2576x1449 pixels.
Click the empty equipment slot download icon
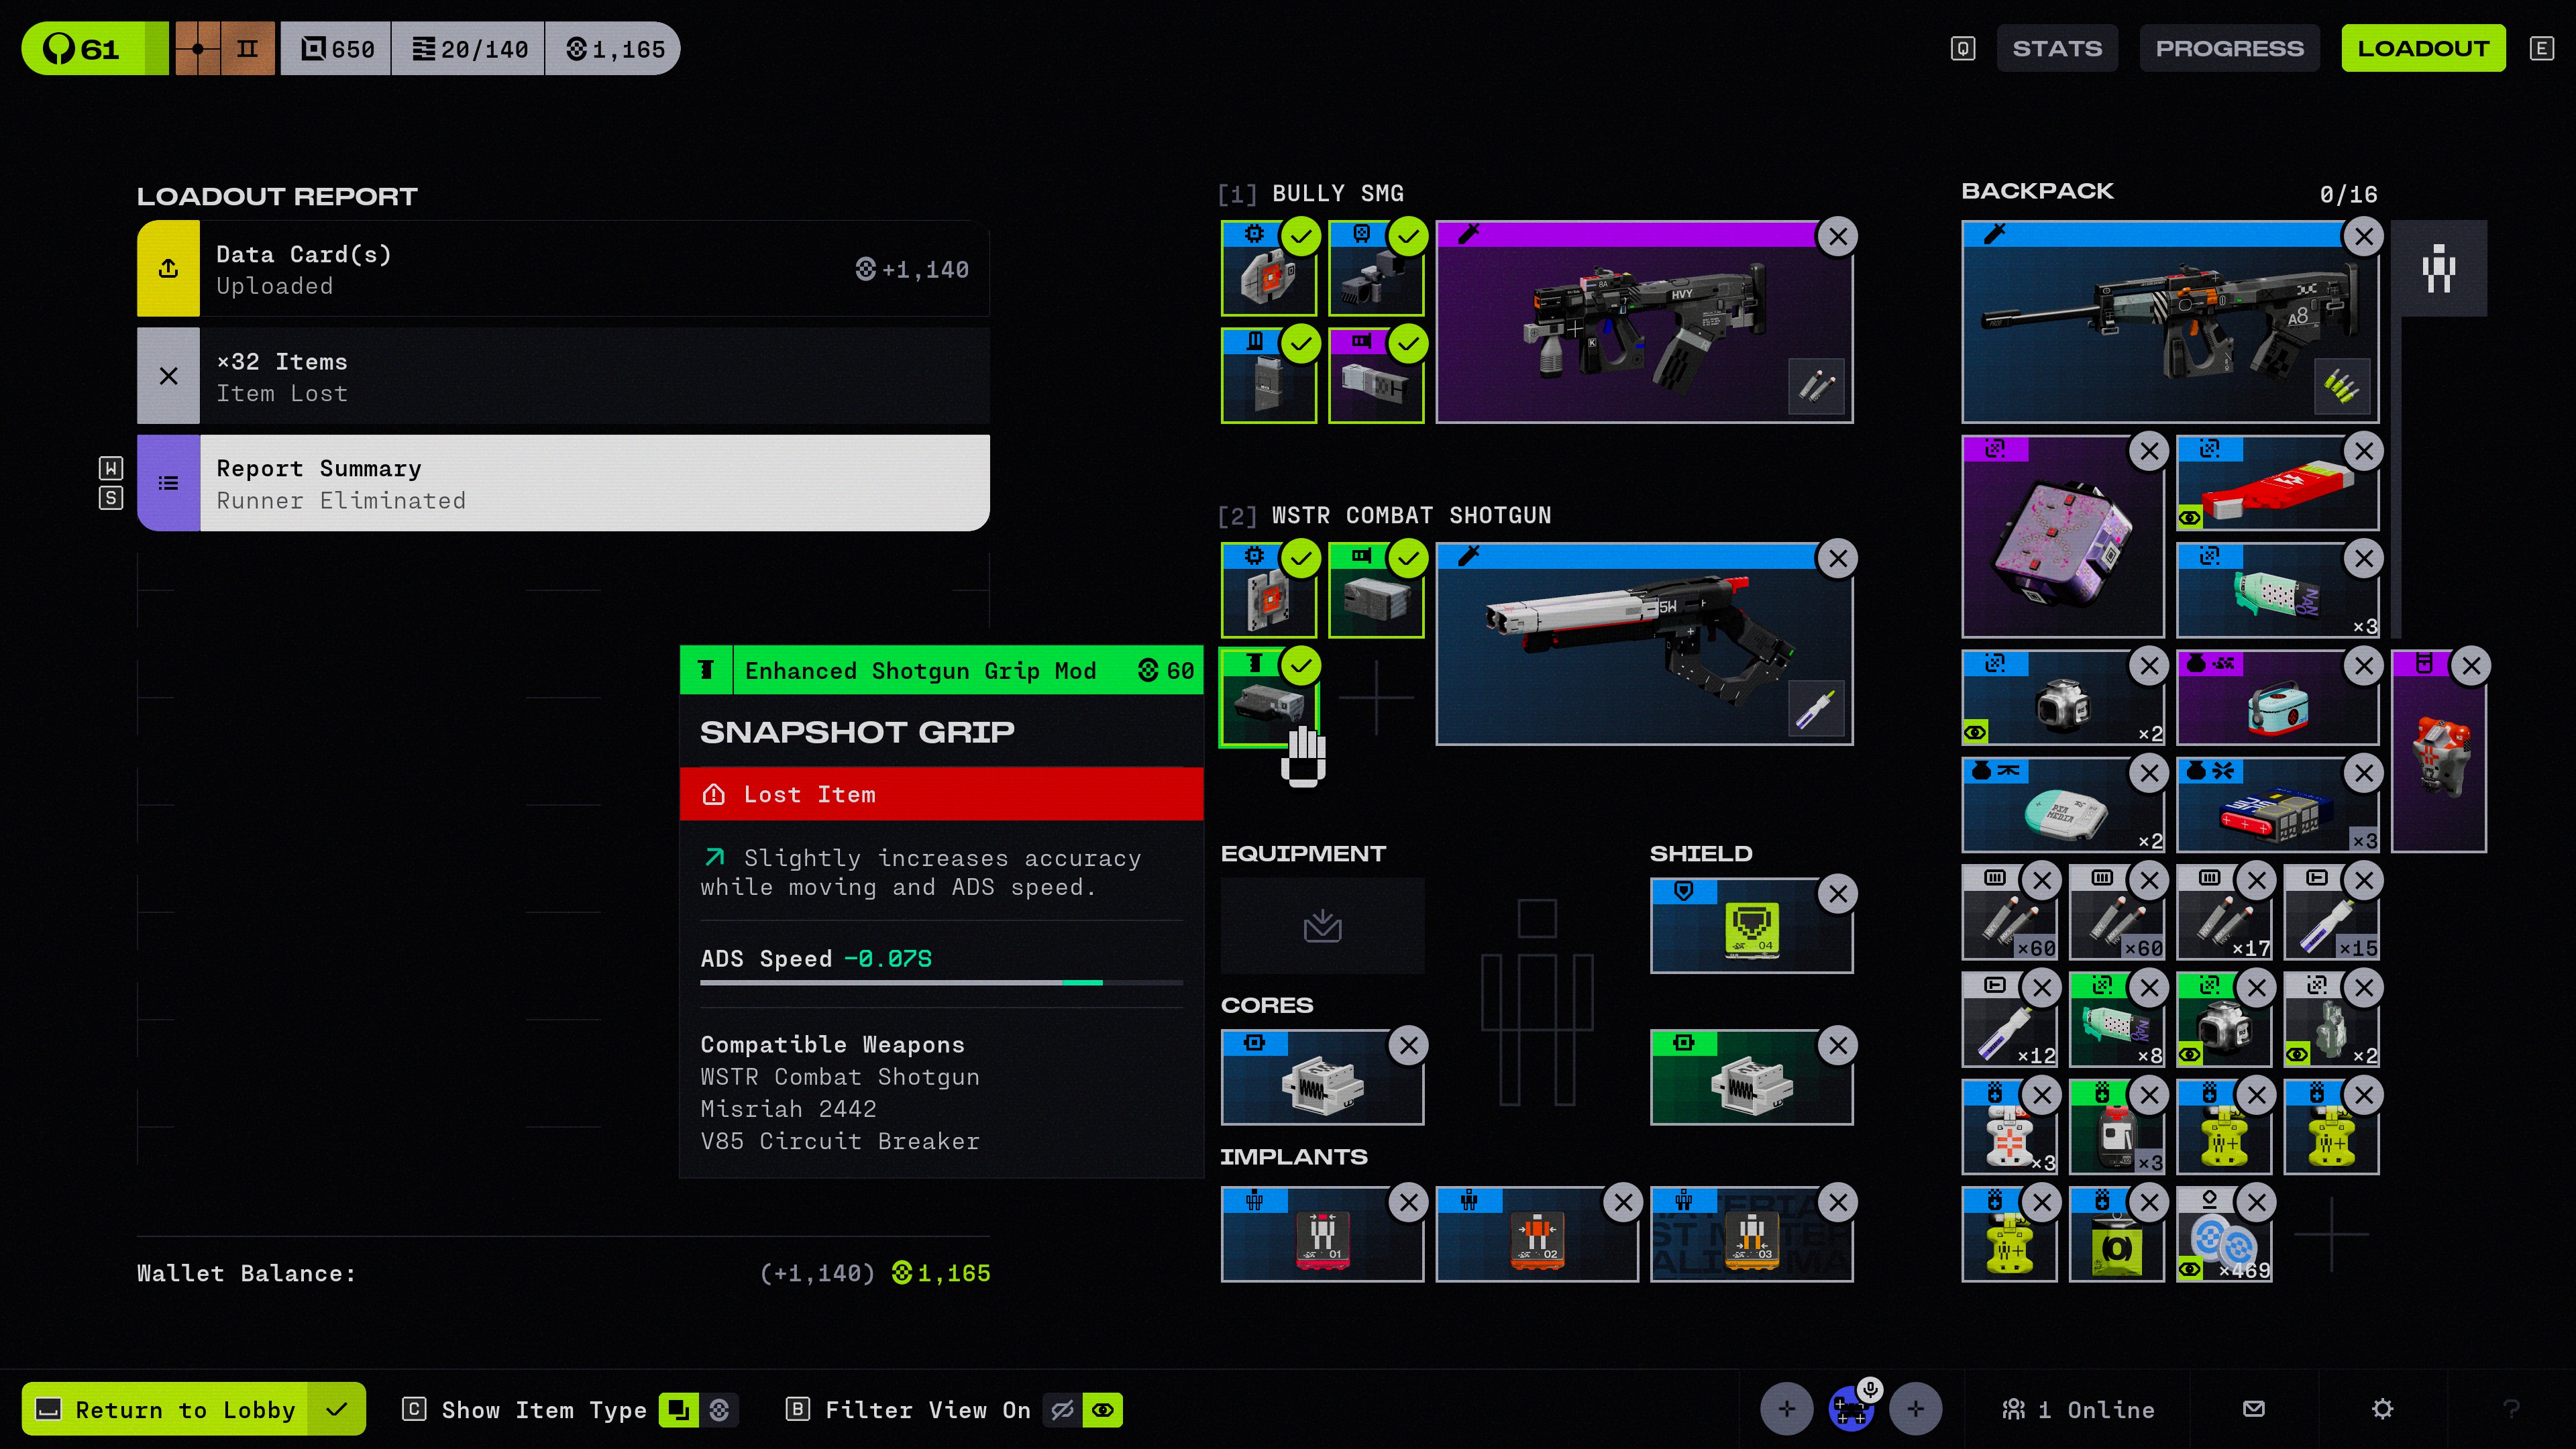click(1322, 926)
